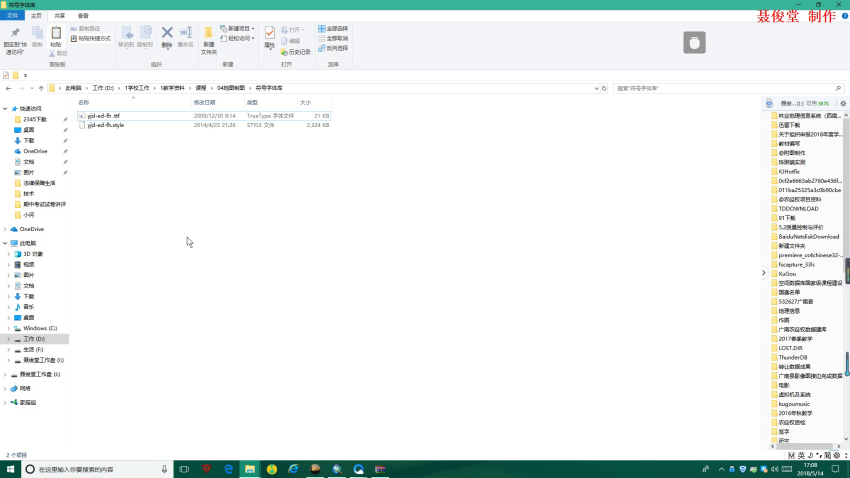Click the Task View taskbar icon

point(184,469)
